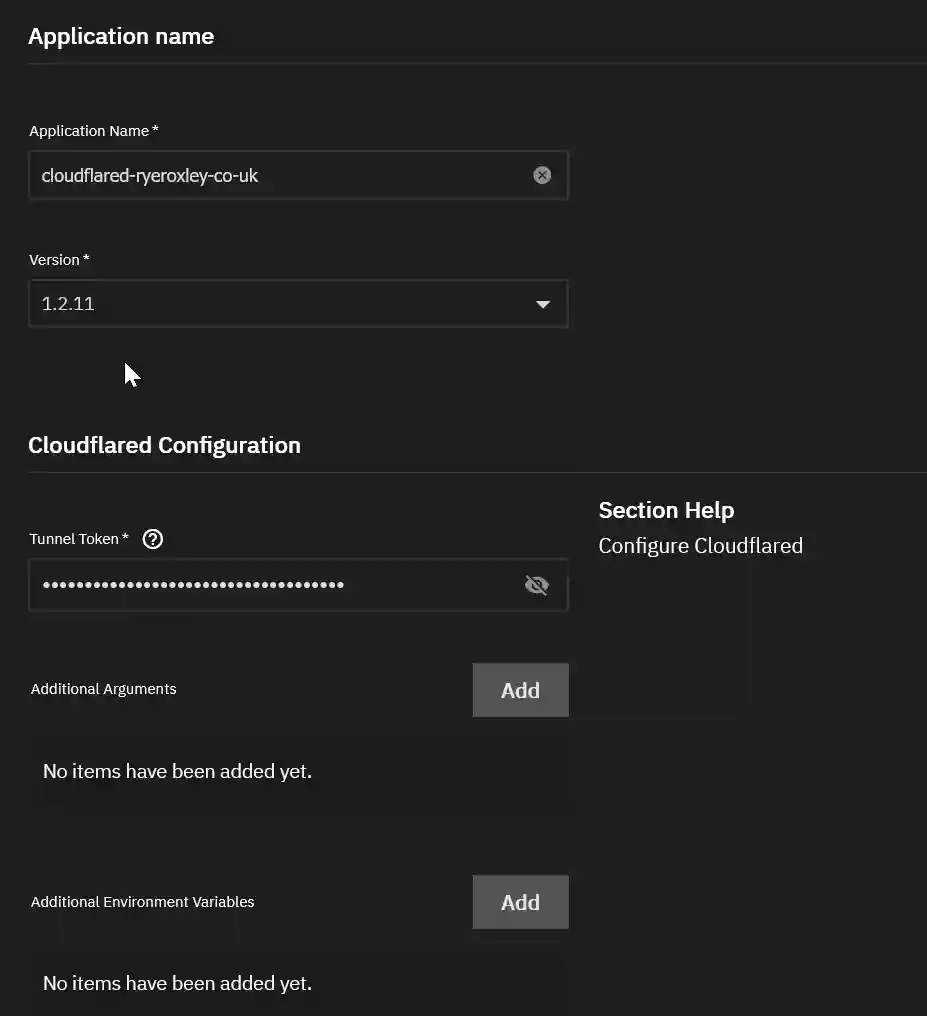Add an Additional Argument entry
This screenshot has height=1016, width=927.
[x=520, y=690]
